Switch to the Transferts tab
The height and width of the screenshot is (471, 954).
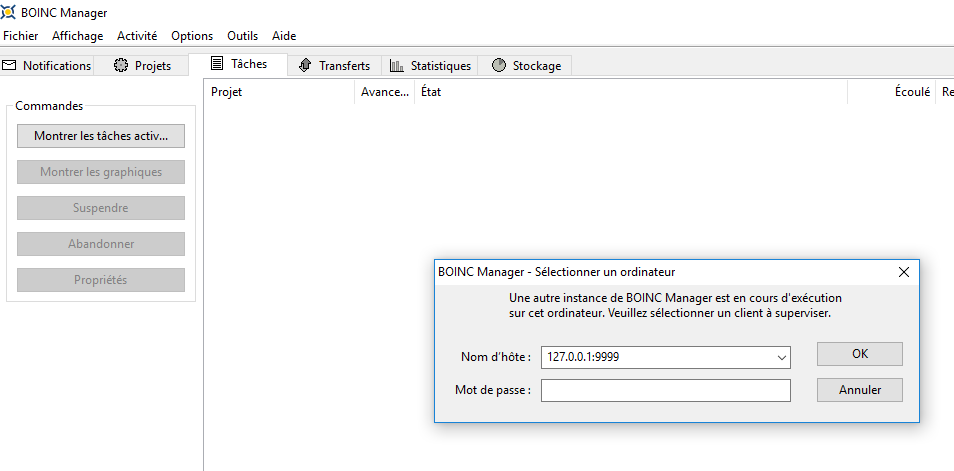334,65
